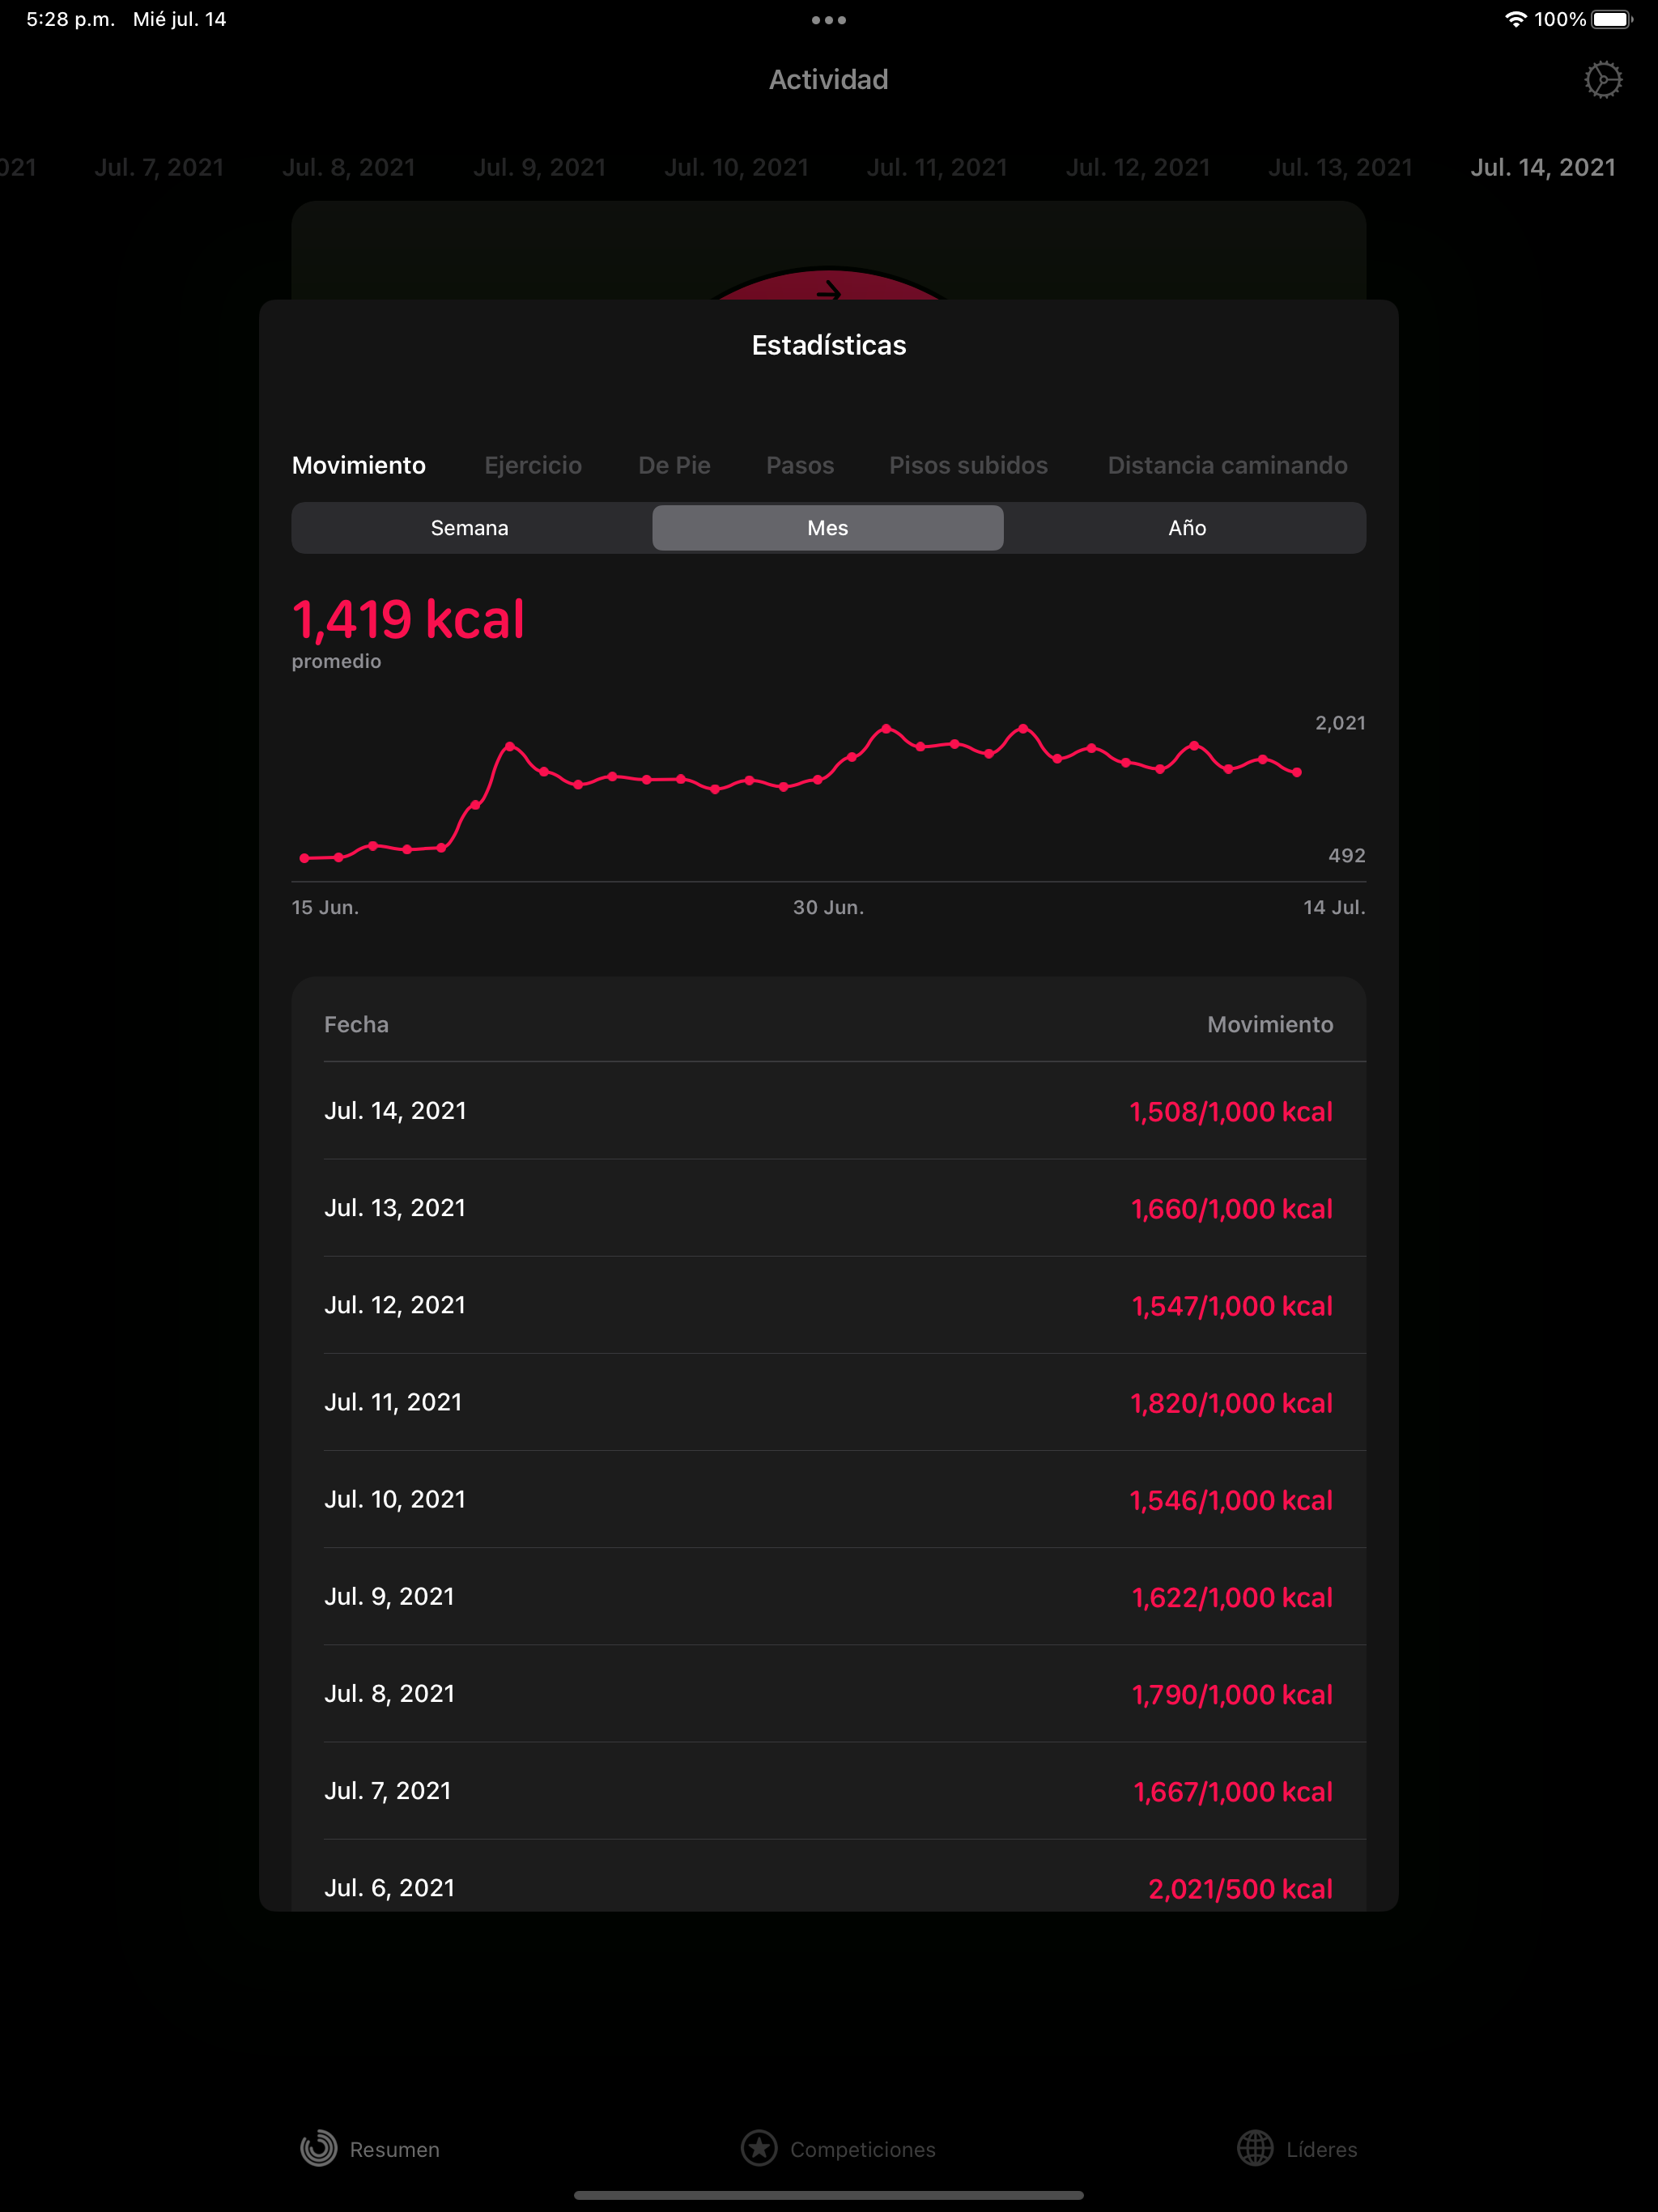Select Jul. 13, 2021 in the date strip

click(1341, 167)
